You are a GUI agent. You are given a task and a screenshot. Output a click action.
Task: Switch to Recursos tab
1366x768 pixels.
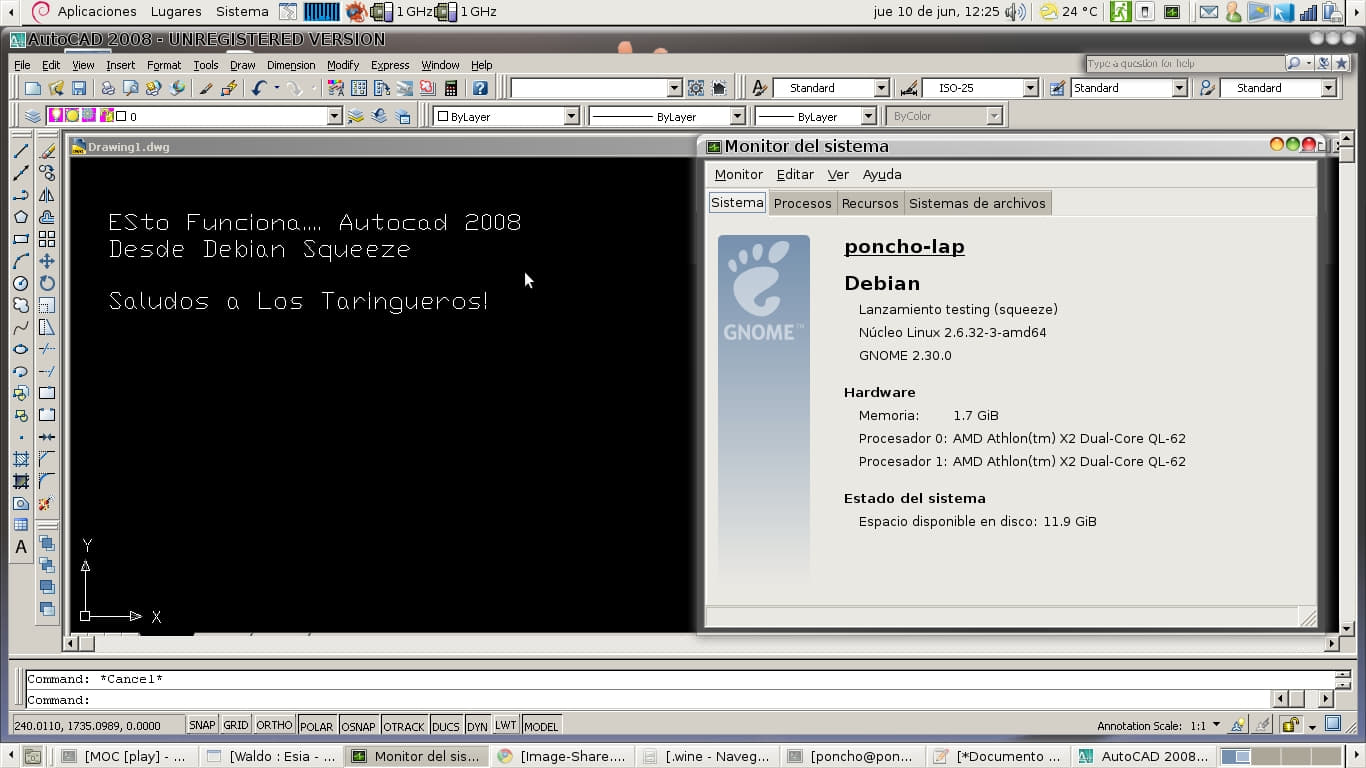(870, 203)
